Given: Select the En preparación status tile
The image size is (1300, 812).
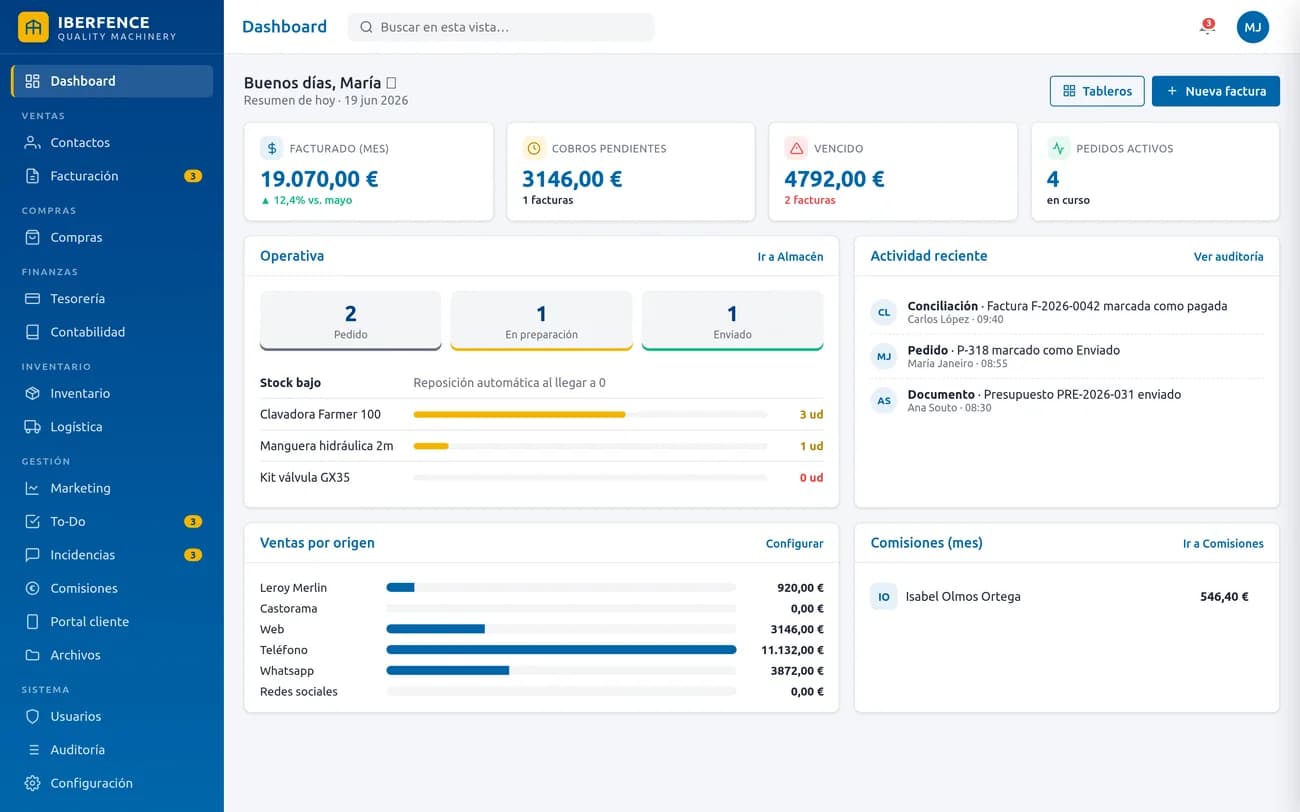Looking at the screenshot, I should (541, 321).
